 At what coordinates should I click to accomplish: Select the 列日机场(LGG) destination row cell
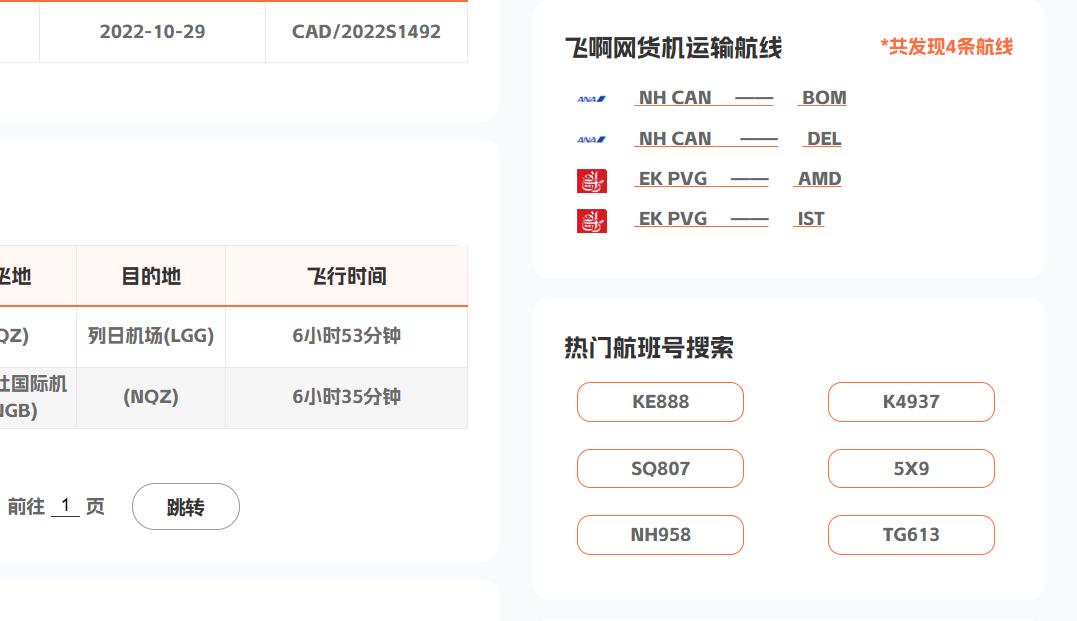click(151, 336)
